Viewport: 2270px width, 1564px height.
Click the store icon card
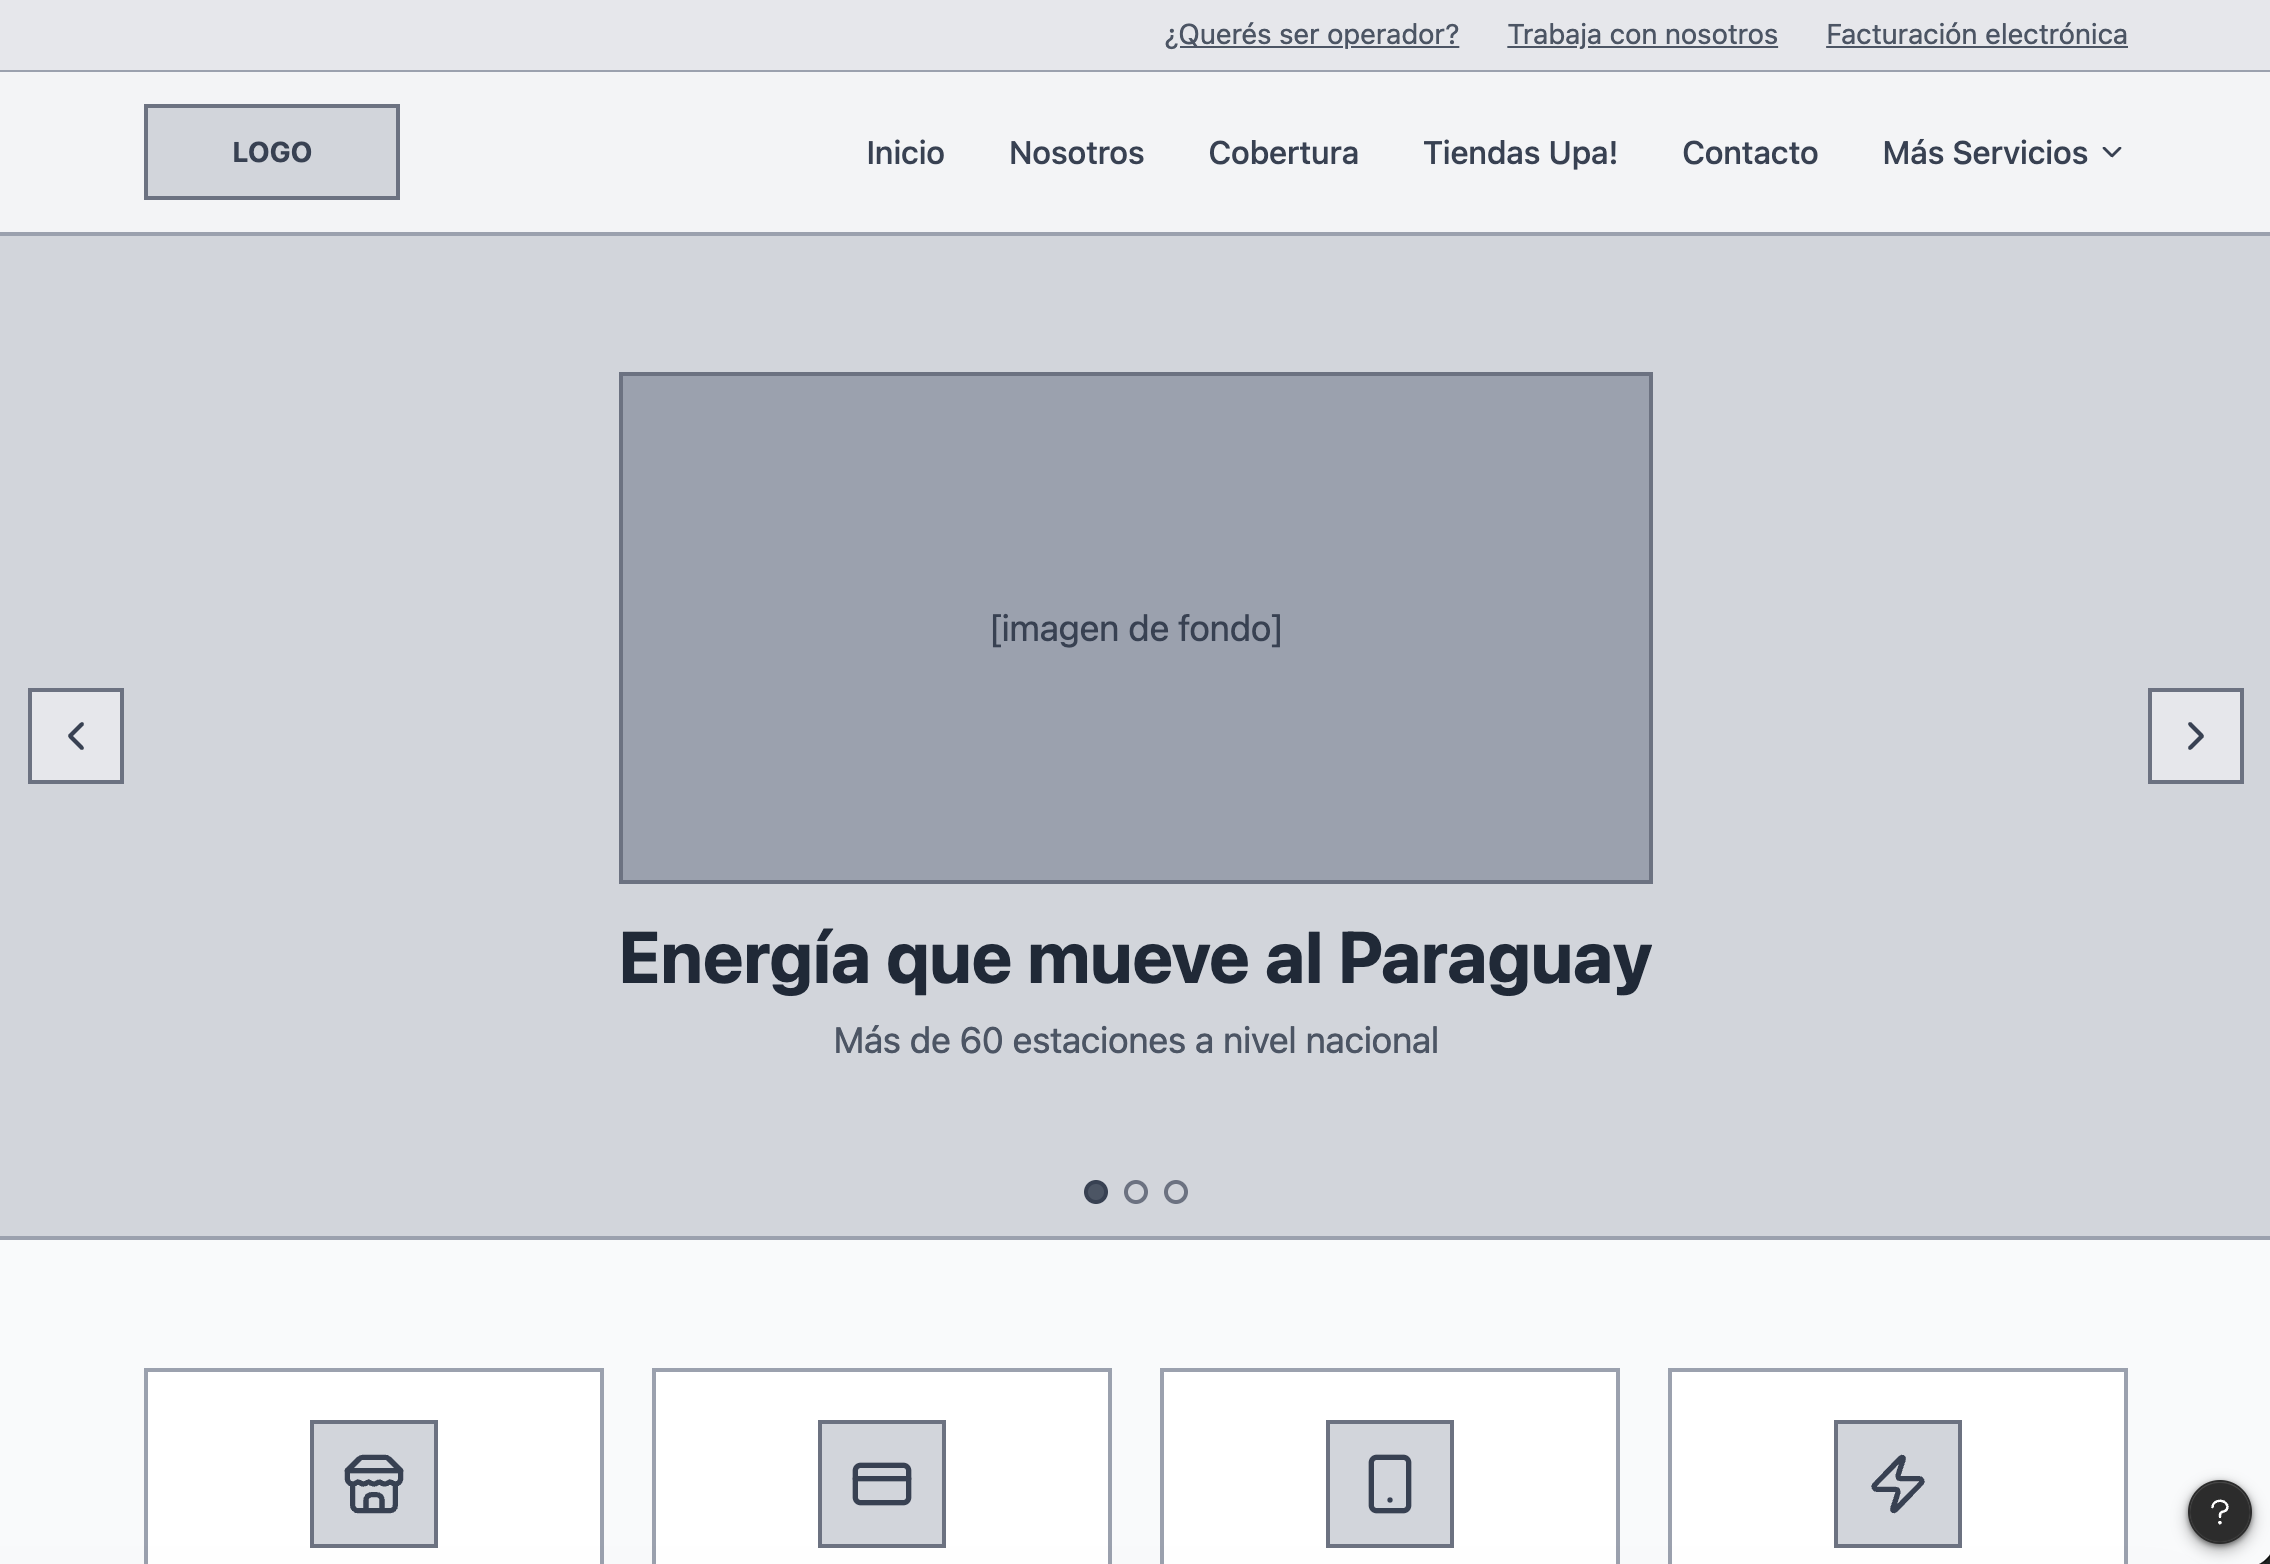(x=373, y=1465)
